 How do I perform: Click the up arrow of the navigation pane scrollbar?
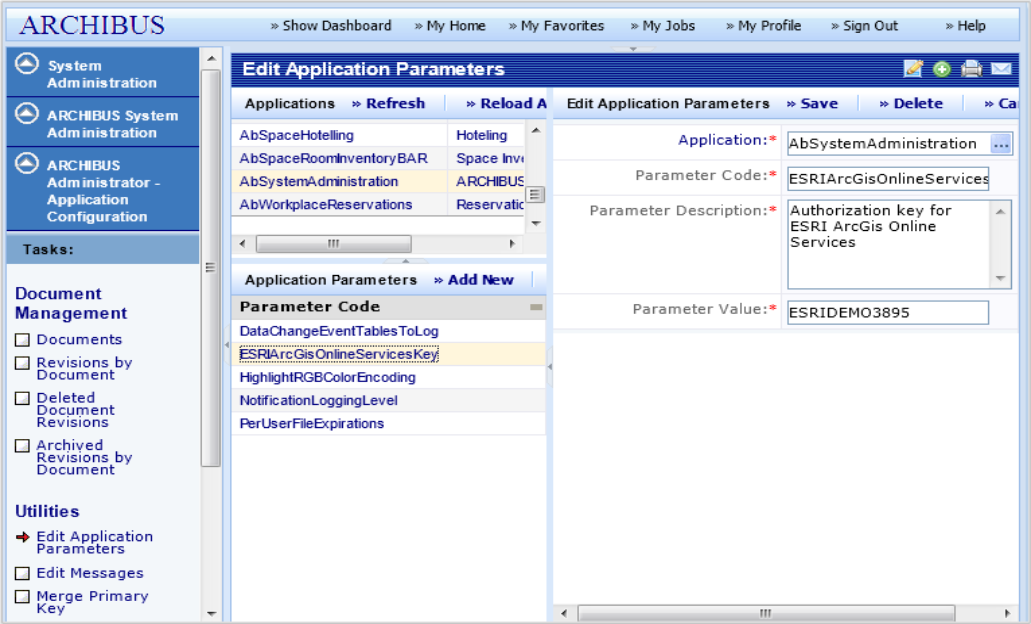211,59
